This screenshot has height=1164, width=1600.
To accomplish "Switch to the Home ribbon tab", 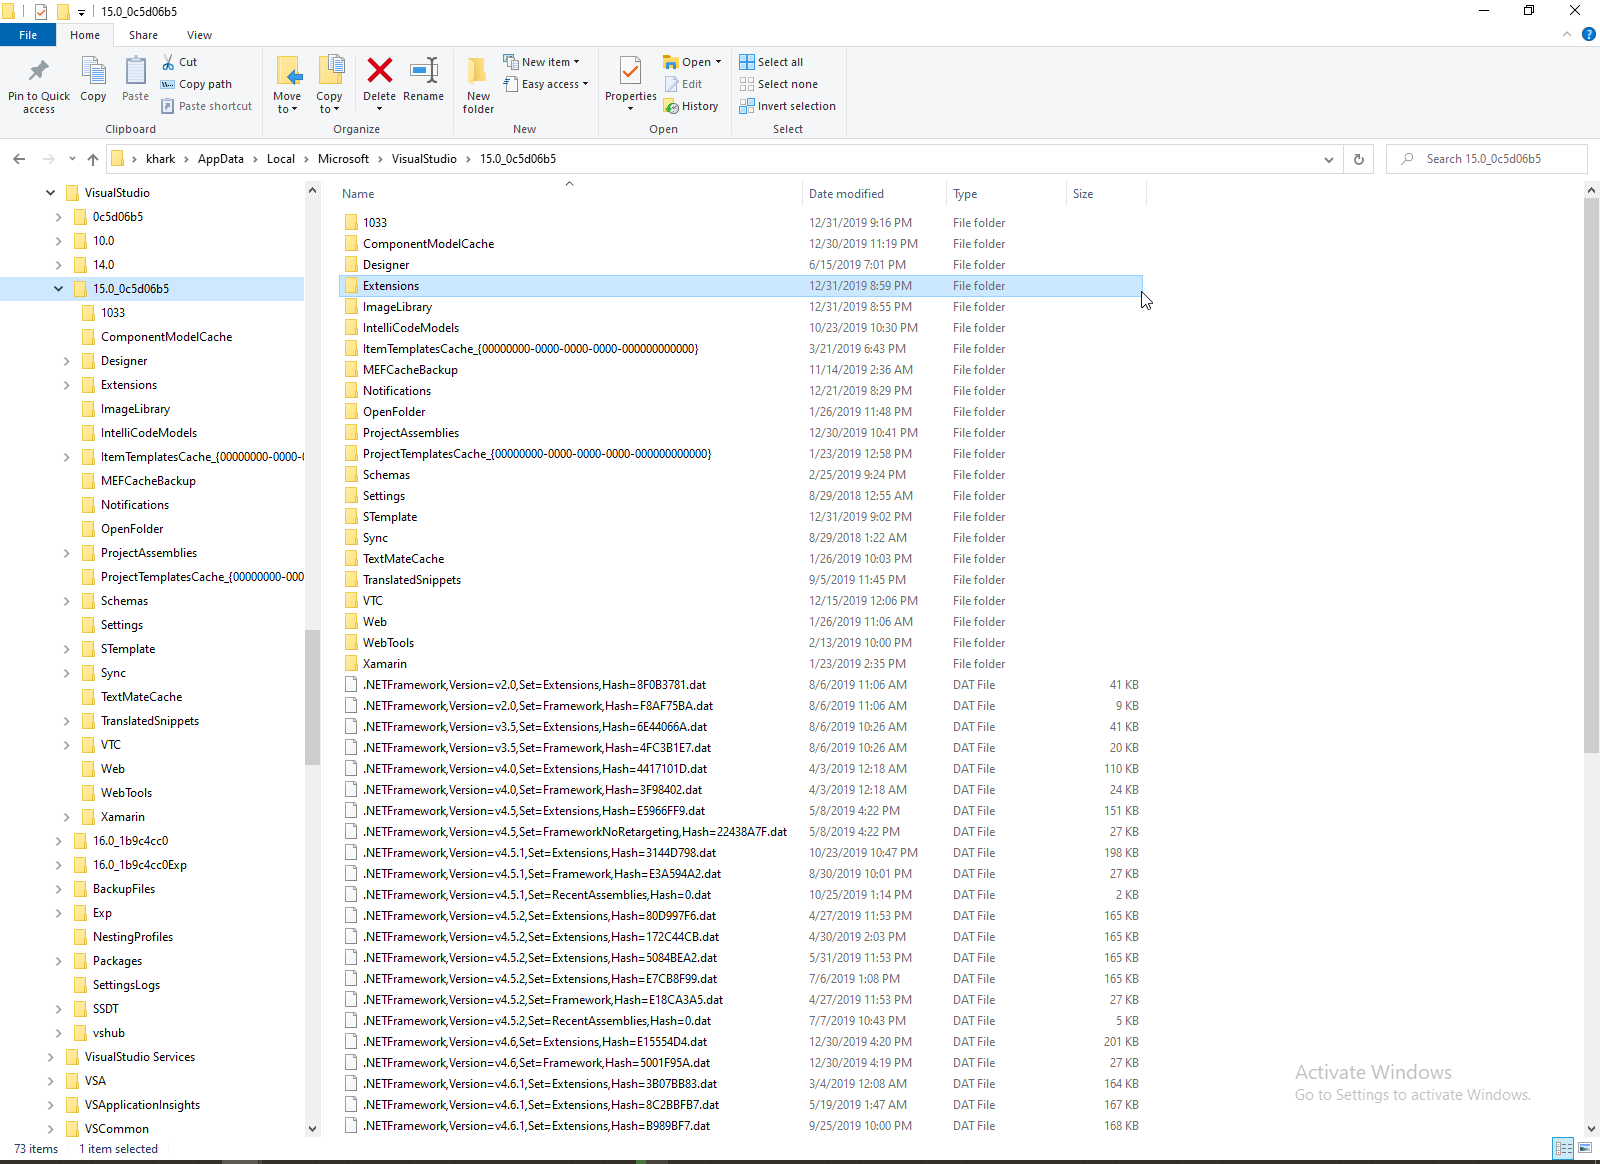I will click(85, 35).
